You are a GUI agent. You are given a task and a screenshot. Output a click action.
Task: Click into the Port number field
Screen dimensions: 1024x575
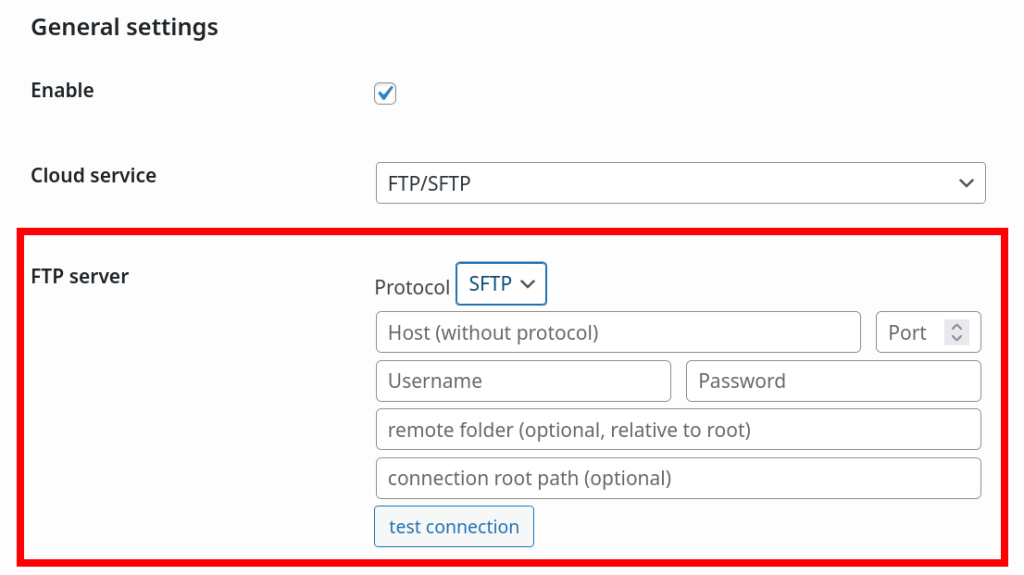[x=910, y=333]
